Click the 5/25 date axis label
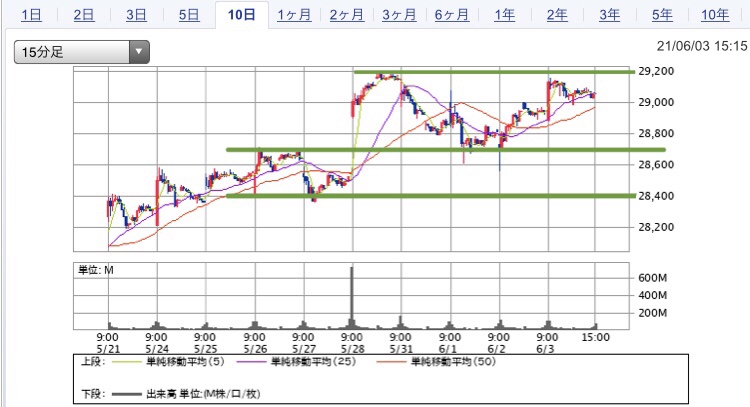Image resolution: width=750 pixels, height=407 pixels. pyautogui.click(x=206, y=349)
